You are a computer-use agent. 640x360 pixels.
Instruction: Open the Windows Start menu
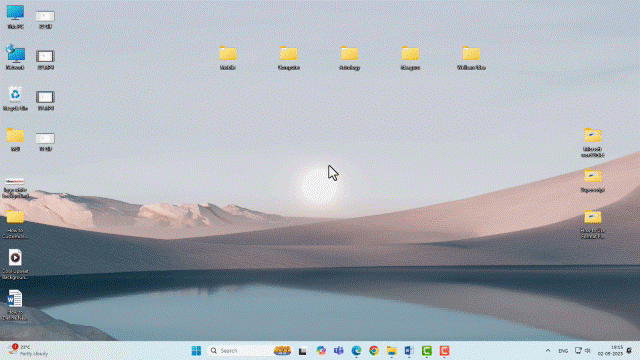pyautogui.click(x=196, y=351)
